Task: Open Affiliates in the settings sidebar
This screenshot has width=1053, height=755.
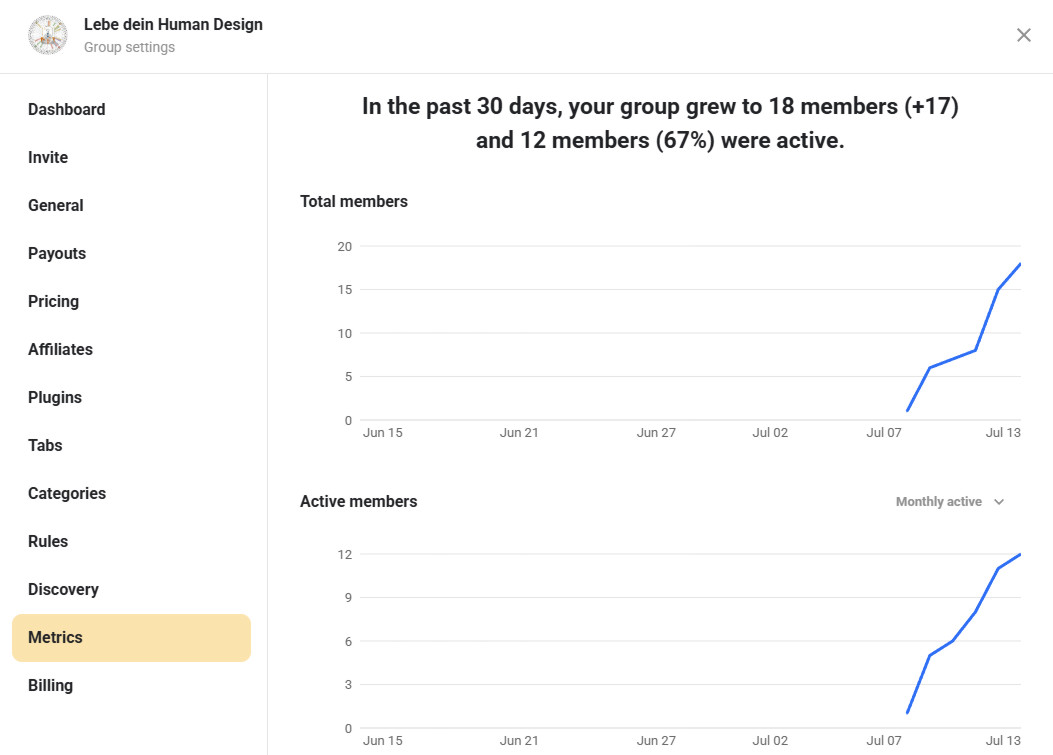Action: (x=60, y=350)
